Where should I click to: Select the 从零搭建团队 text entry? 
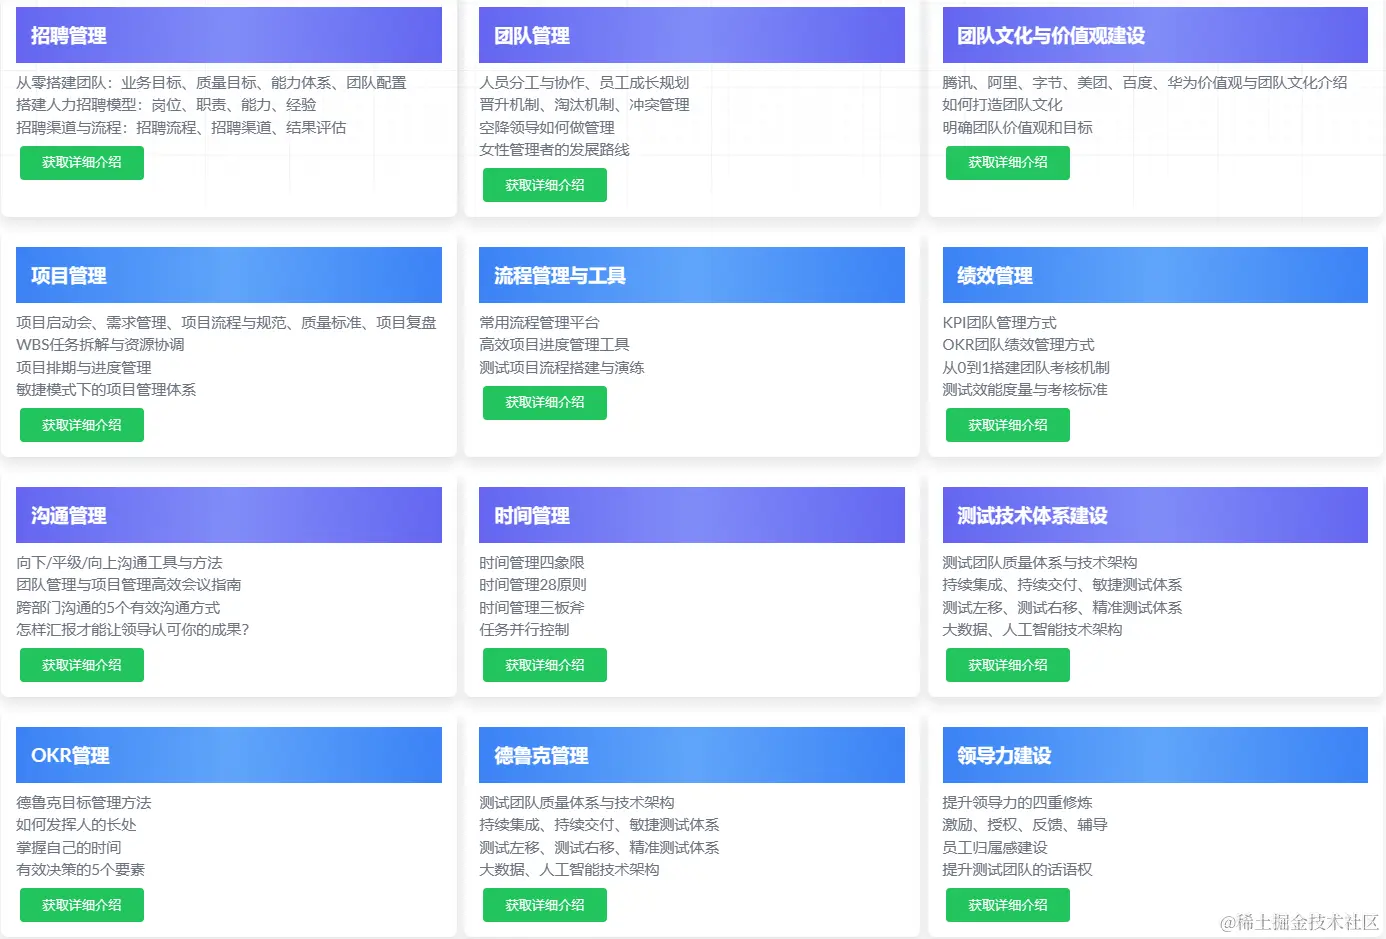(210, 83)
